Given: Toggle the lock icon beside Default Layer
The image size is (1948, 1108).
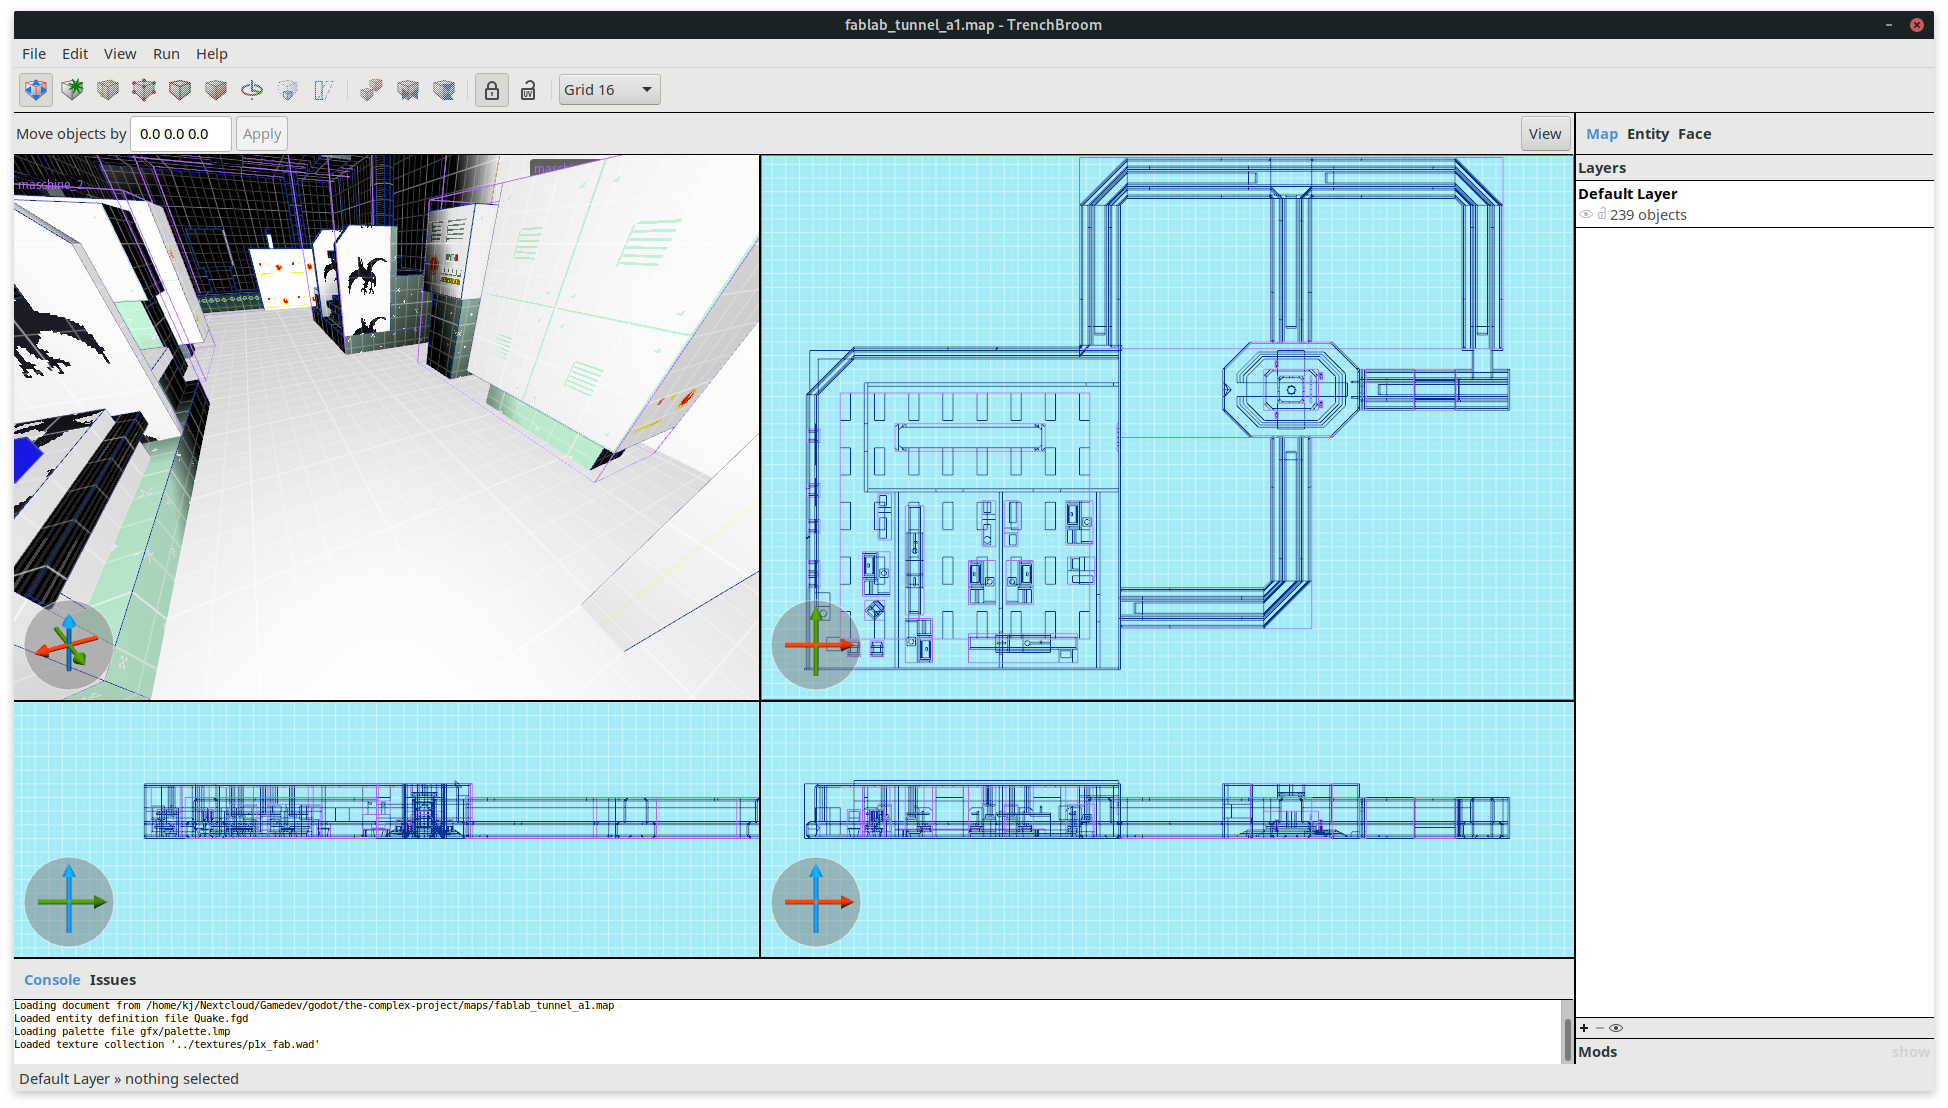Looking at the screenshot, I should pyautogui.click(x=1601, y=214).
